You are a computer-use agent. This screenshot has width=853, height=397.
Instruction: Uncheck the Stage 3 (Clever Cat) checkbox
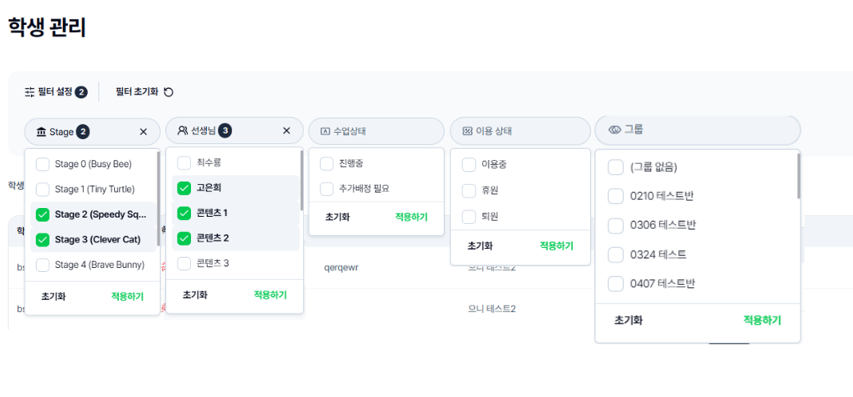click(43, 239)
